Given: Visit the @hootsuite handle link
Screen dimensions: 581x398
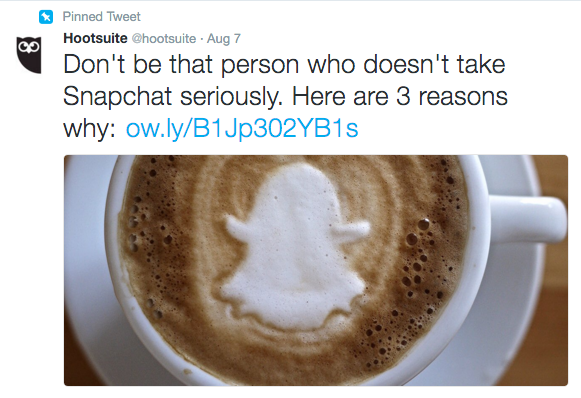Looking at the screenshot, I should click(164, 39).
